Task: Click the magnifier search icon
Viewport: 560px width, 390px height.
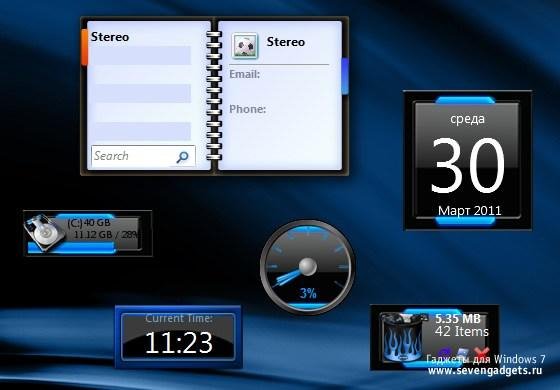Action: coord(182,157)
